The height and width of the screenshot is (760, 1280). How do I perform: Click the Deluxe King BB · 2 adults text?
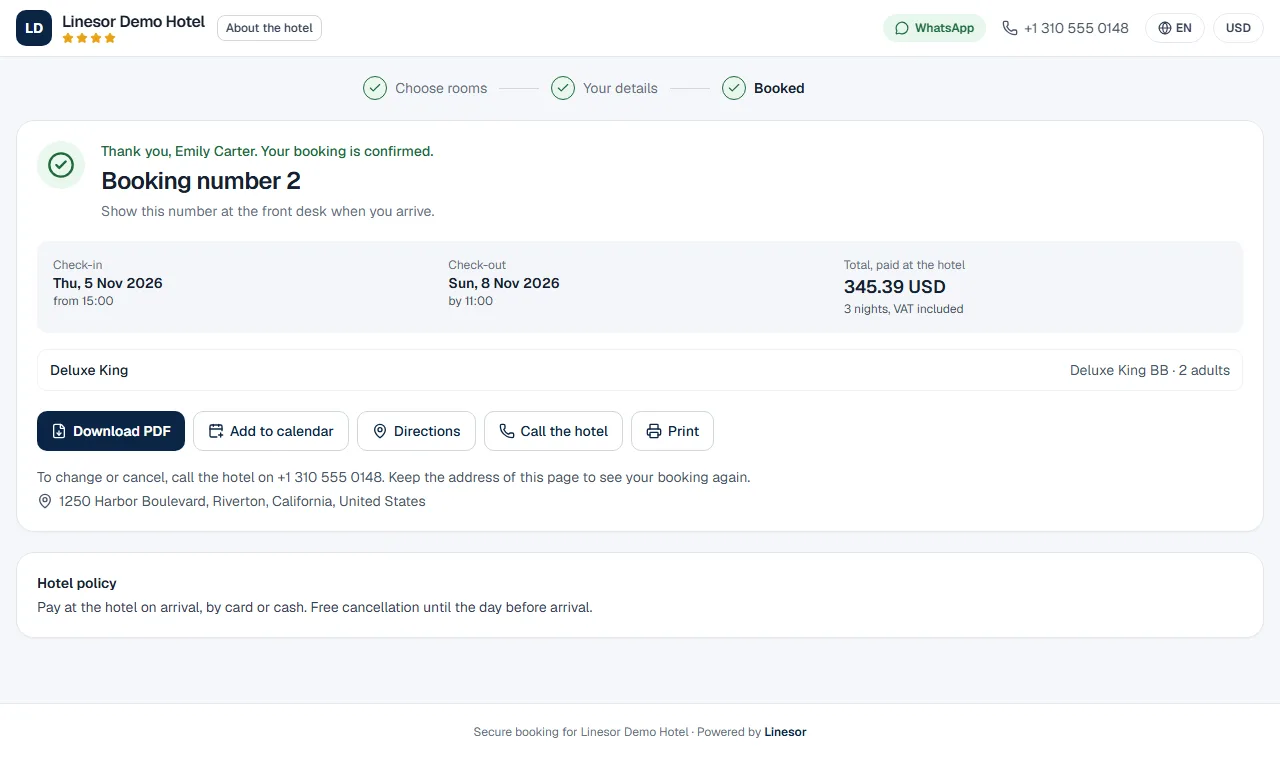1150,370
